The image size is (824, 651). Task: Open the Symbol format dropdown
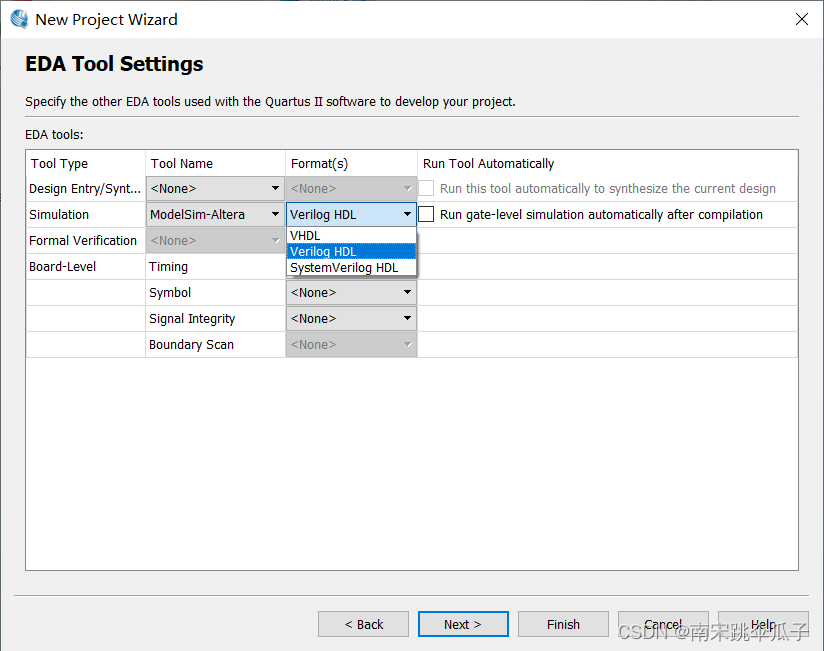(351, 293)
